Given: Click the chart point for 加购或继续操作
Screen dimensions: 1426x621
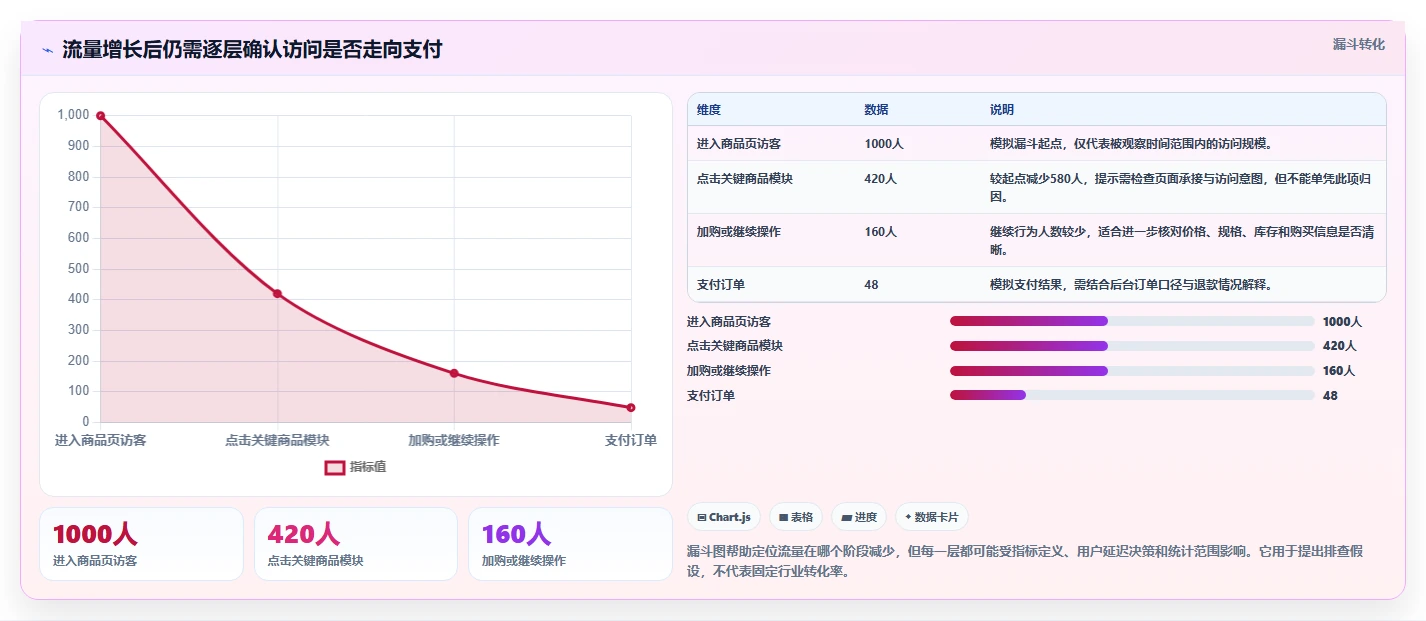Looking at the screenshot, I should tap(454, 373).
